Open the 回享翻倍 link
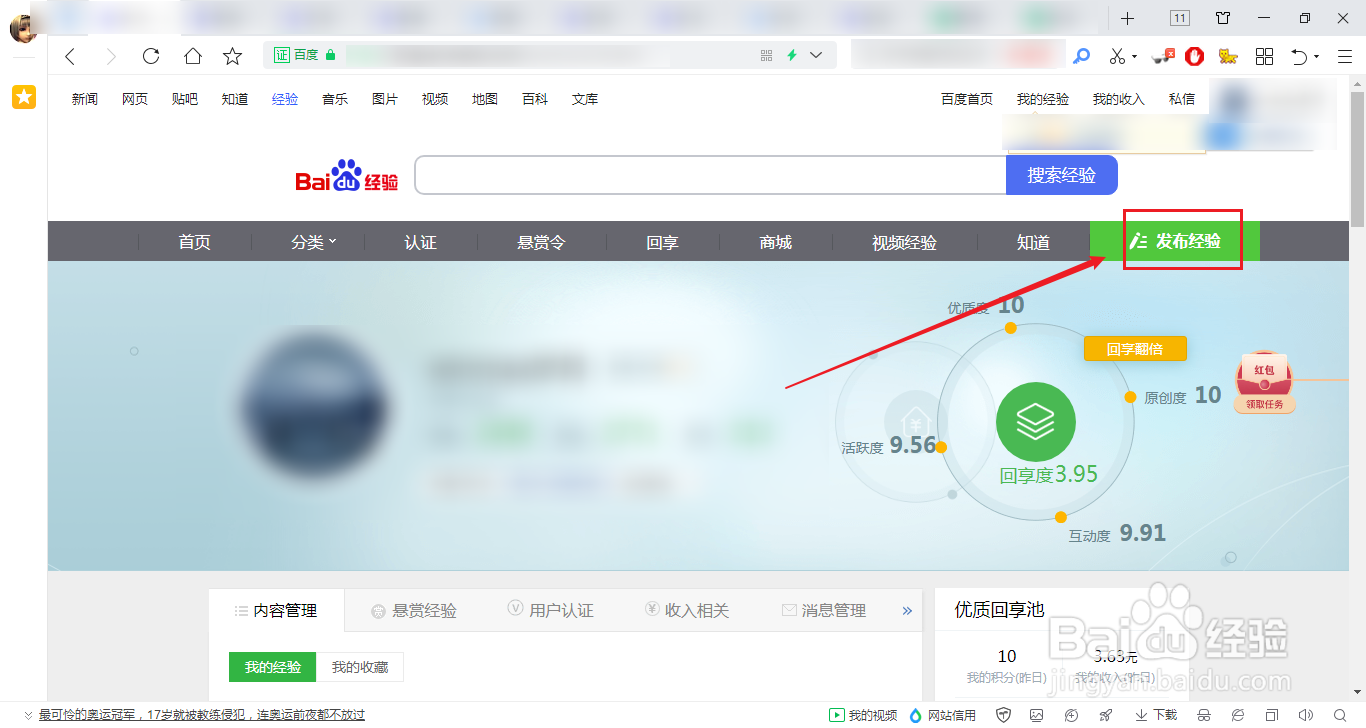 coord(1135,348)
